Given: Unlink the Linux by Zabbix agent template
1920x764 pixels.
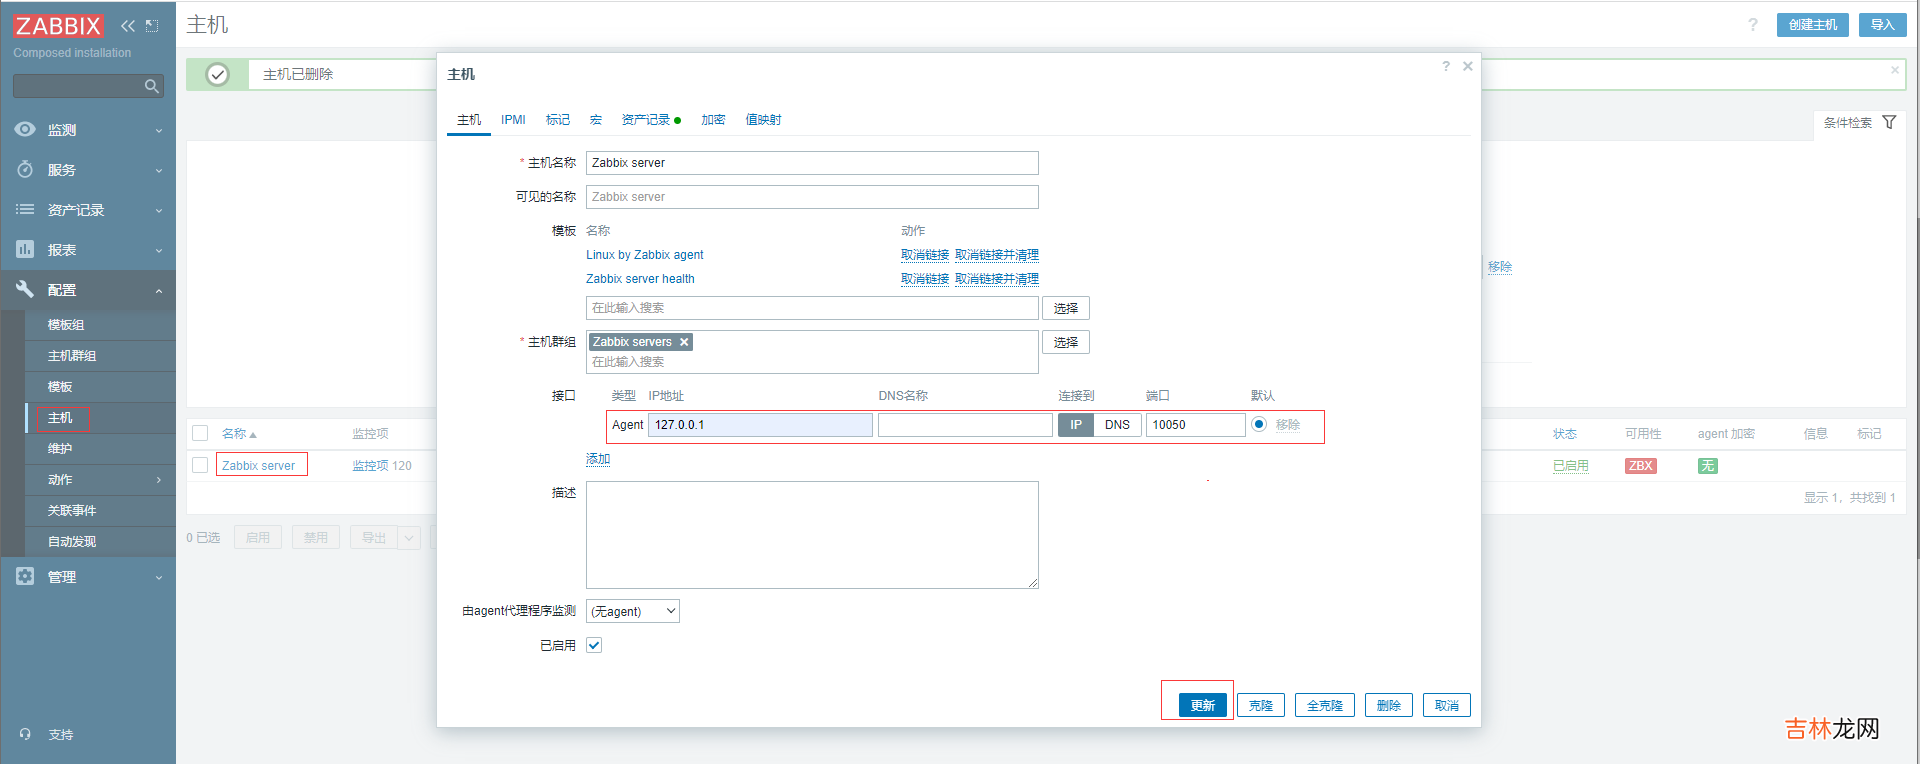Looking at the screenshot, I should point(925,255).
